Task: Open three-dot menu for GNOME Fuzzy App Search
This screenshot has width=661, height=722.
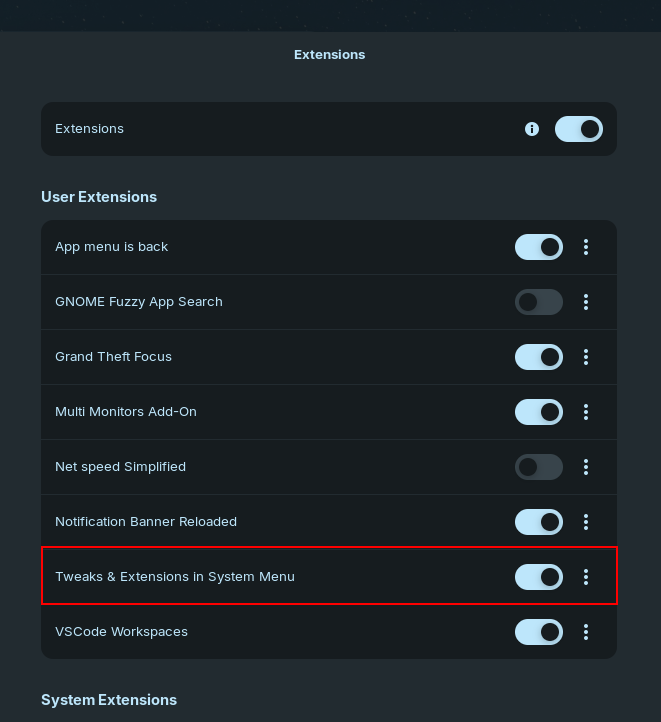Action: coord(586,302)
